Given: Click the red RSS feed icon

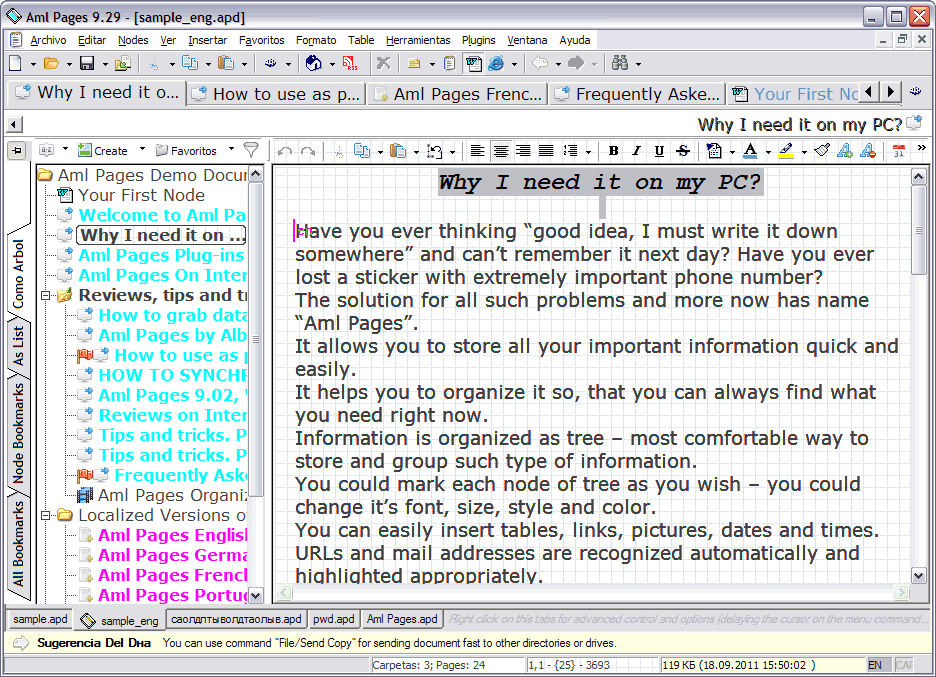Looking at the screenshot, I should (x=350, y=63).
